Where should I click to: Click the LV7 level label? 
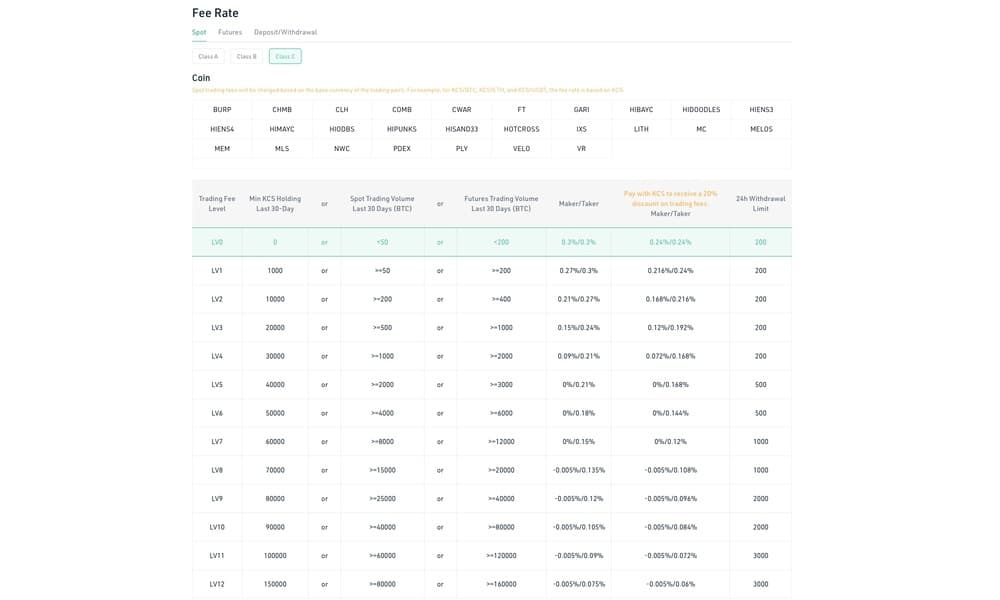tap(217, 441)
